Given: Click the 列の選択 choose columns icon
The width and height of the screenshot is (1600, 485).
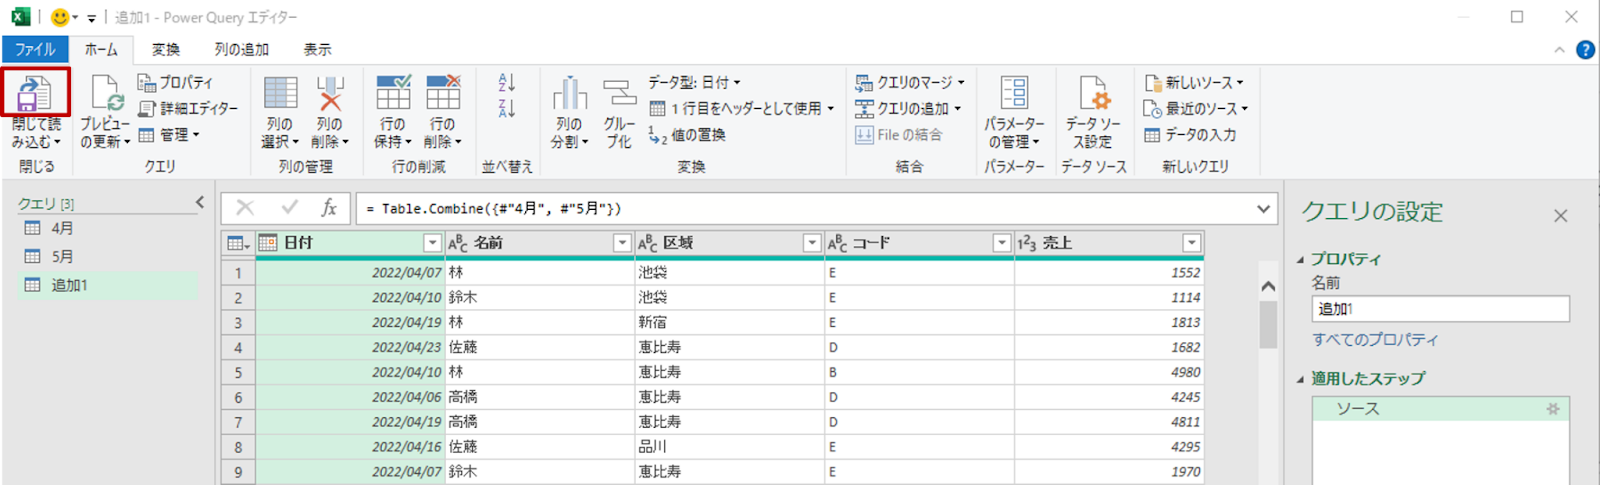Looking at the screenshot, I should pos(280,93).
